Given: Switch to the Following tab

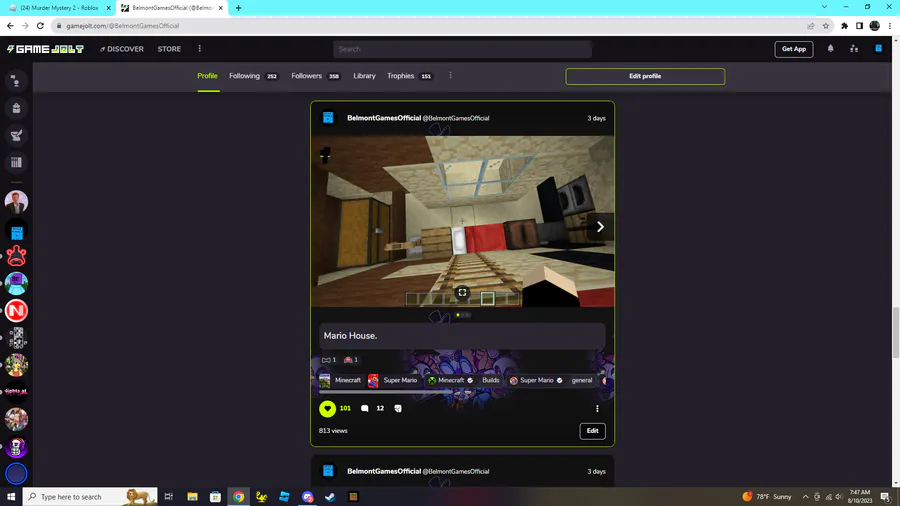Looking at the screenshot, I should [253, 76].
